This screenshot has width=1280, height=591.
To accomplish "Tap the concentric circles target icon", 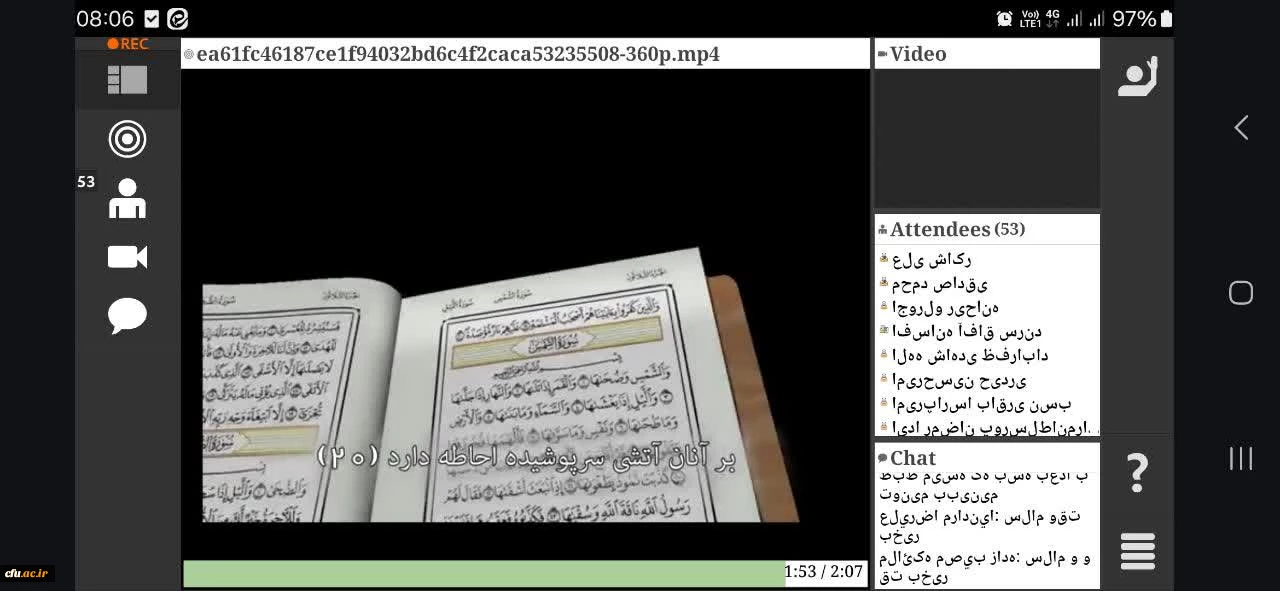I will (127, 139).
